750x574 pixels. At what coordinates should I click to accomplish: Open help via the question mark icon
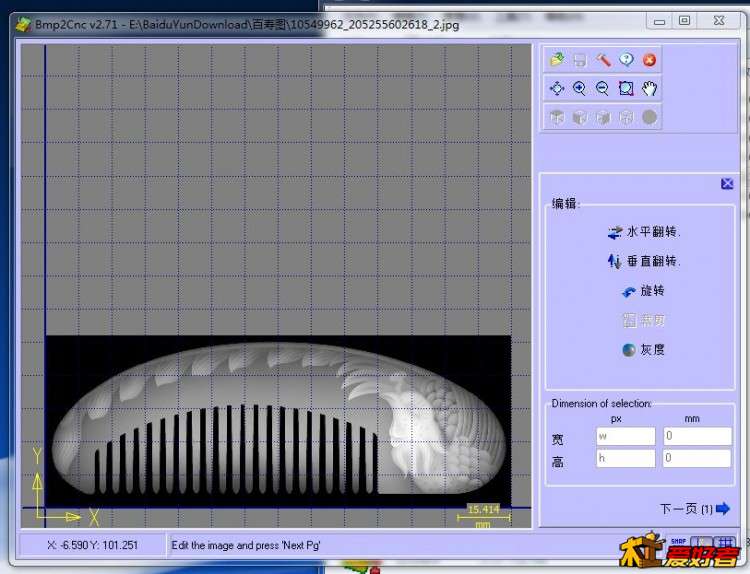pos(626,60)
